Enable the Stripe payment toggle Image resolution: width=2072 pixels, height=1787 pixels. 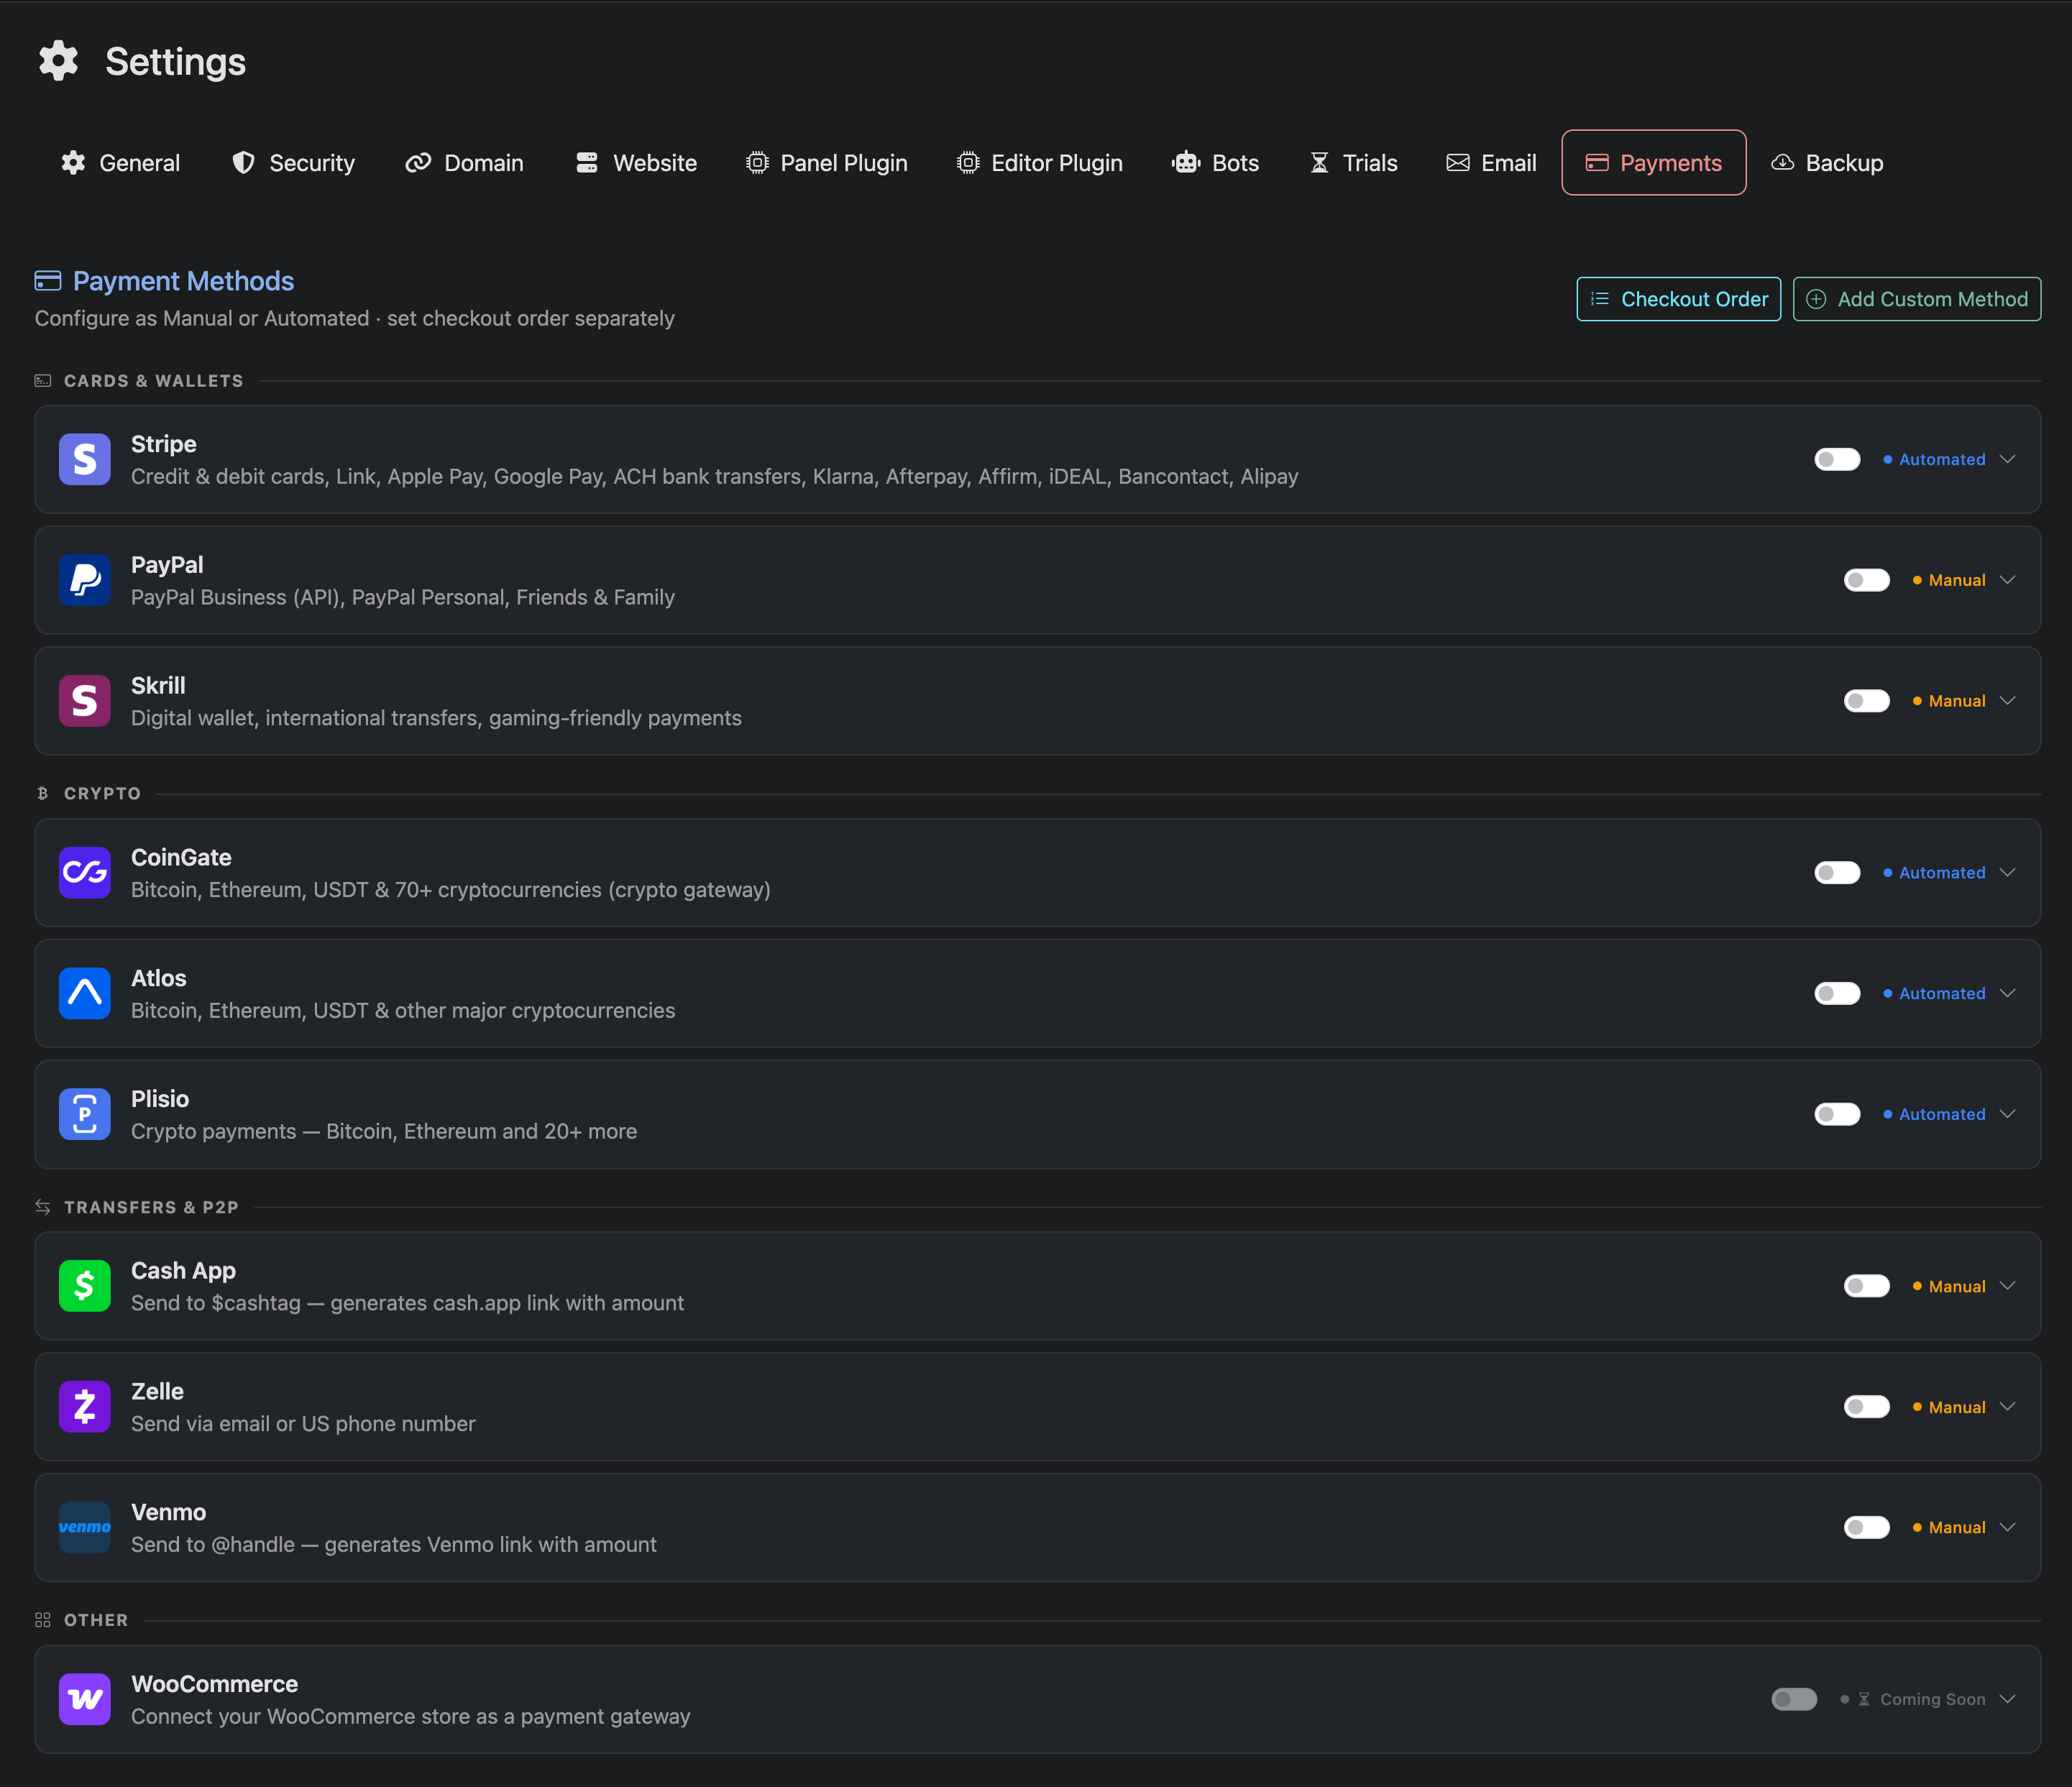coord(1837,459)
